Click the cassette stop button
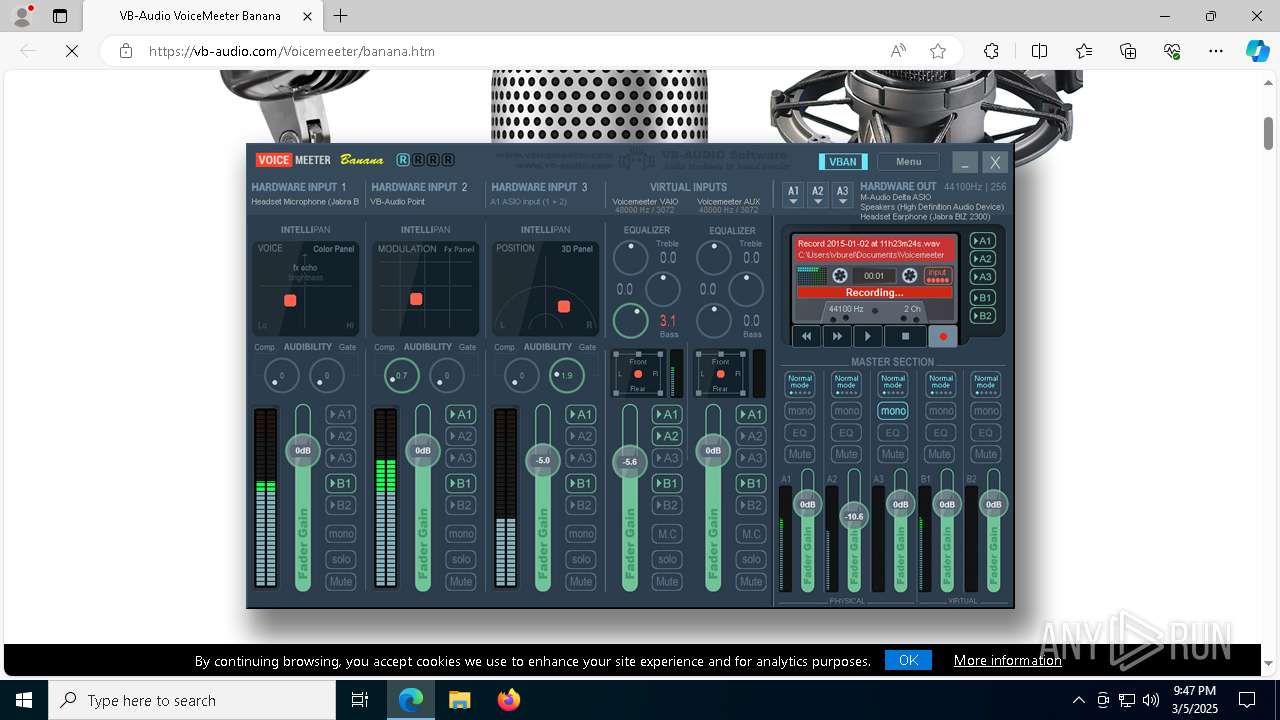The image size is (1280, 720). click(905, 337)
